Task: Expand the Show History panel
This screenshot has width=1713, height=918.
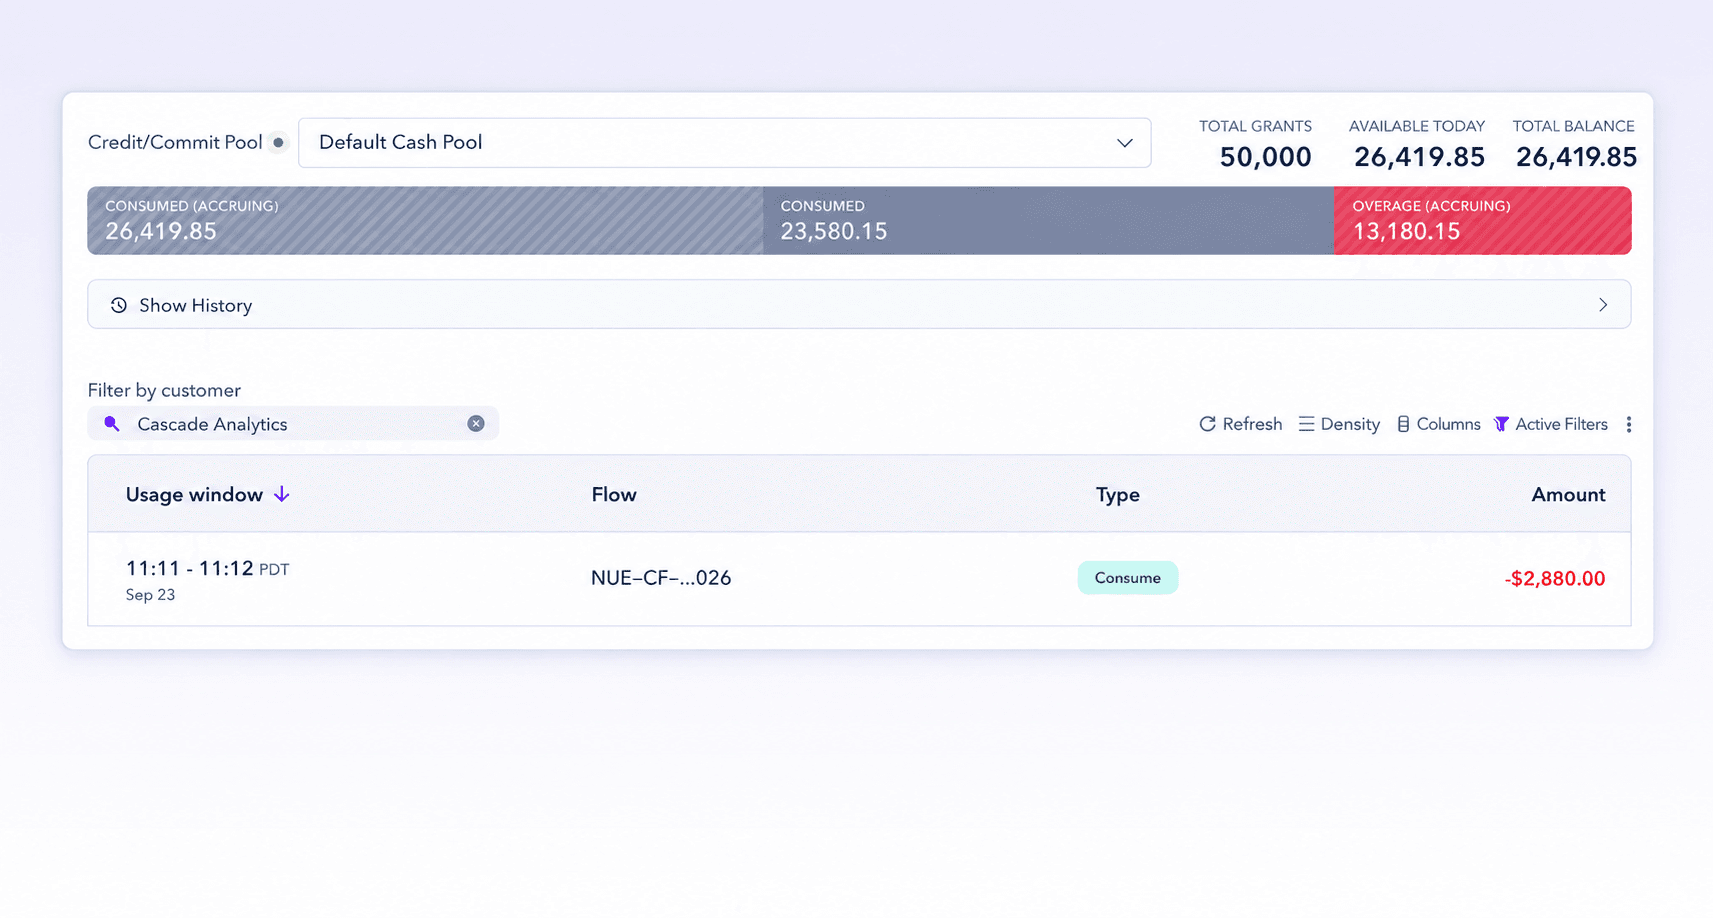Action: coord(859,305)
